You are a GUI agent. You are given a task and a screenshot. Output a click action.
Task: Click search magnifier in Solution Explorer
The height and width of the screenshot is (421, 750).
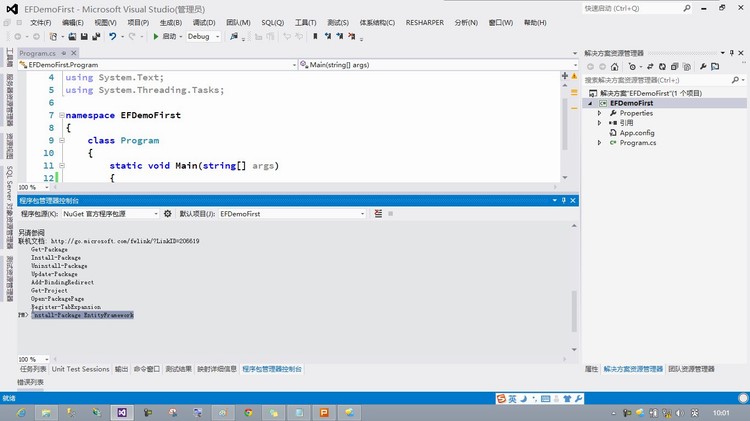tap(736, 80)
